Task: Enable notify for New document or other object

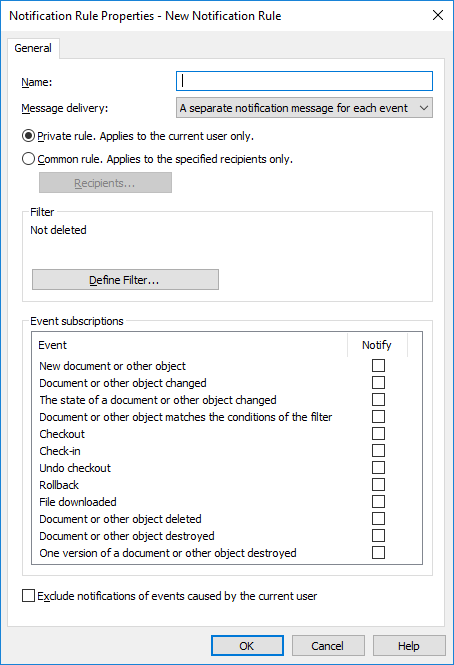Action: [x=378, y=366]
